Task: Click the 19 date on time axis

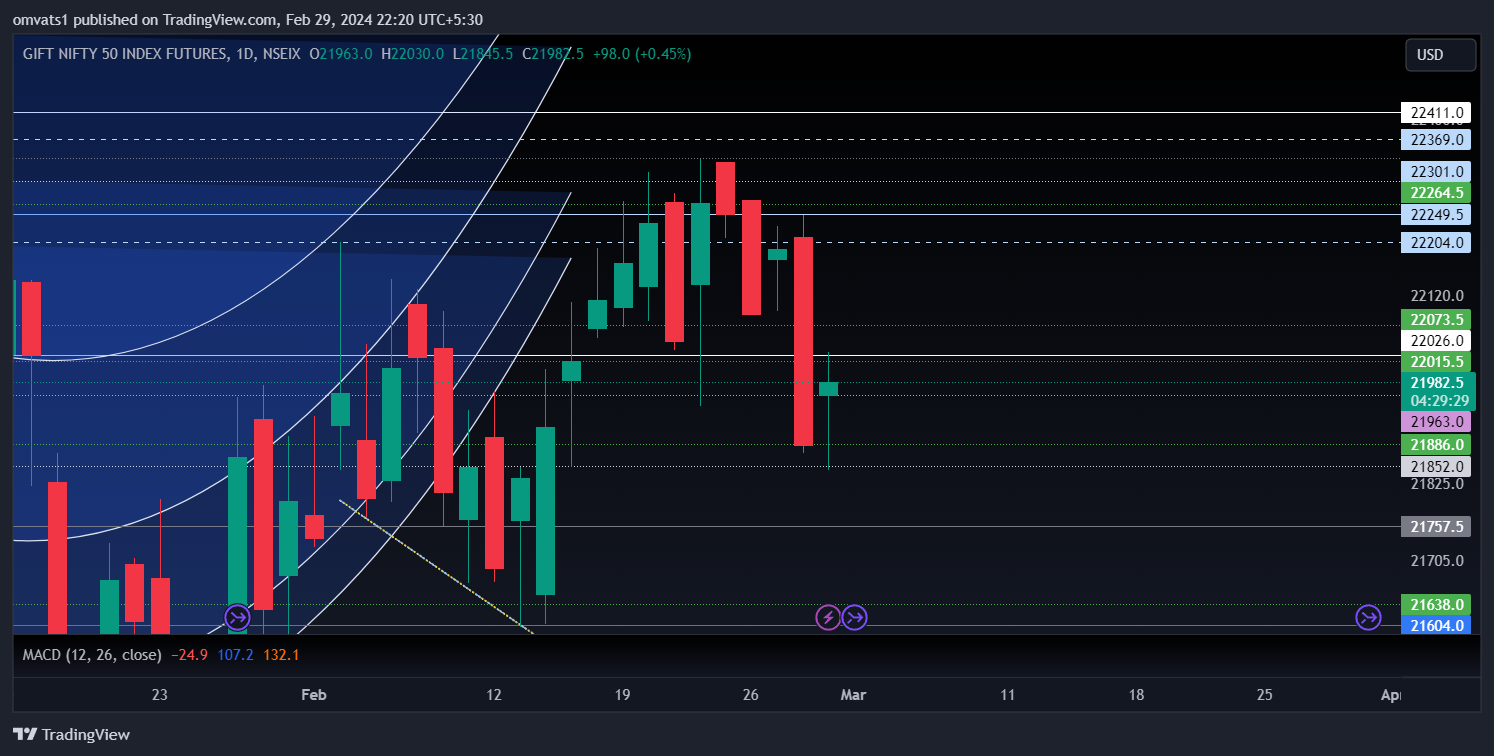Action: pos(622,695)
